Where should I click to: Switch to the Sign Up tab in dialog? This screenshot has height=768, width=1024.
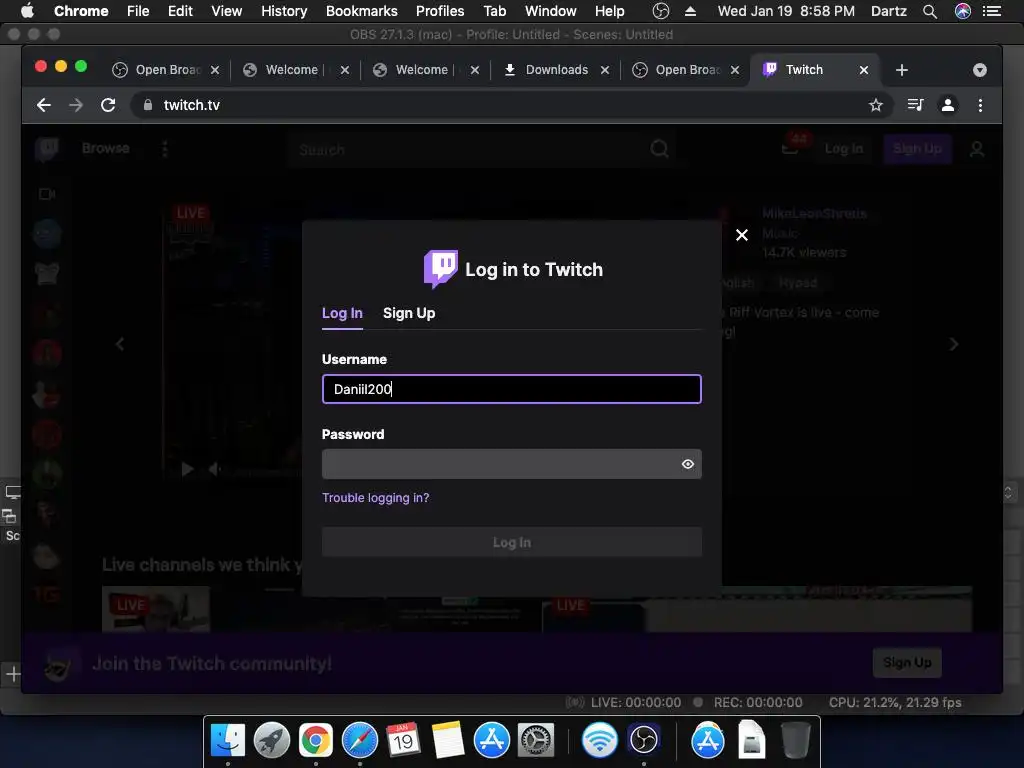(x=409, y=313)
